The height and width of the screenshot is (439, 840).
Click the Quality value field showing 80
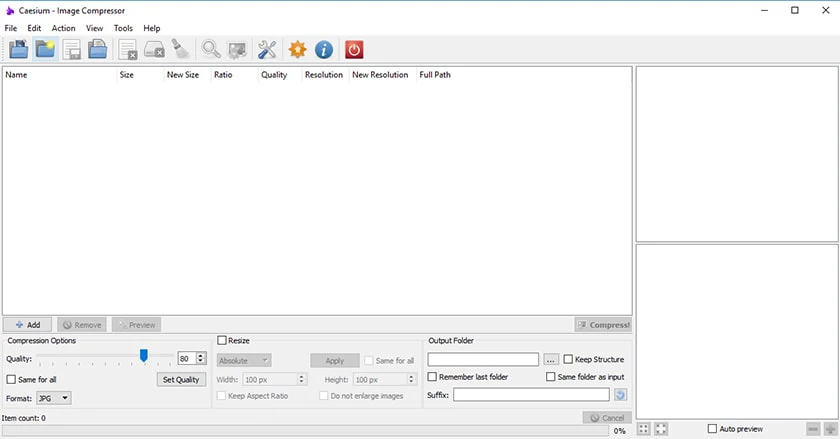(x=187, y=359)
